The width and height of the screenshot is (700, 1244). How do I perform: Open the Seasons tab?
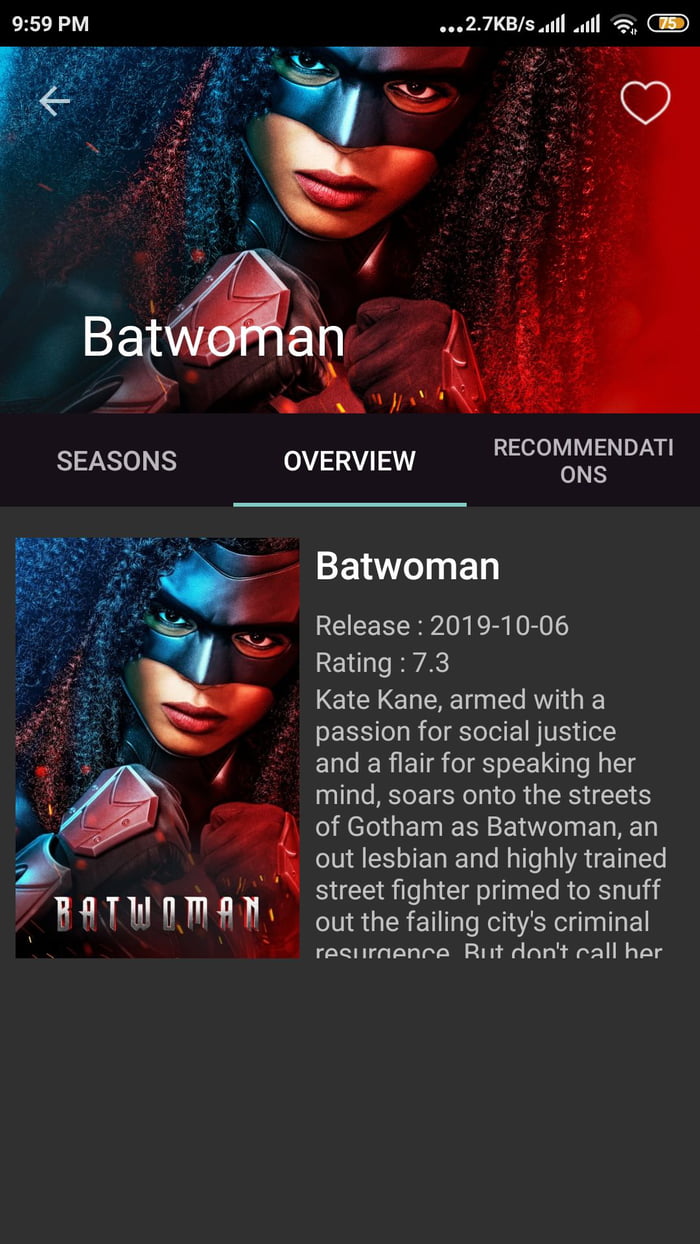[117, 461]
